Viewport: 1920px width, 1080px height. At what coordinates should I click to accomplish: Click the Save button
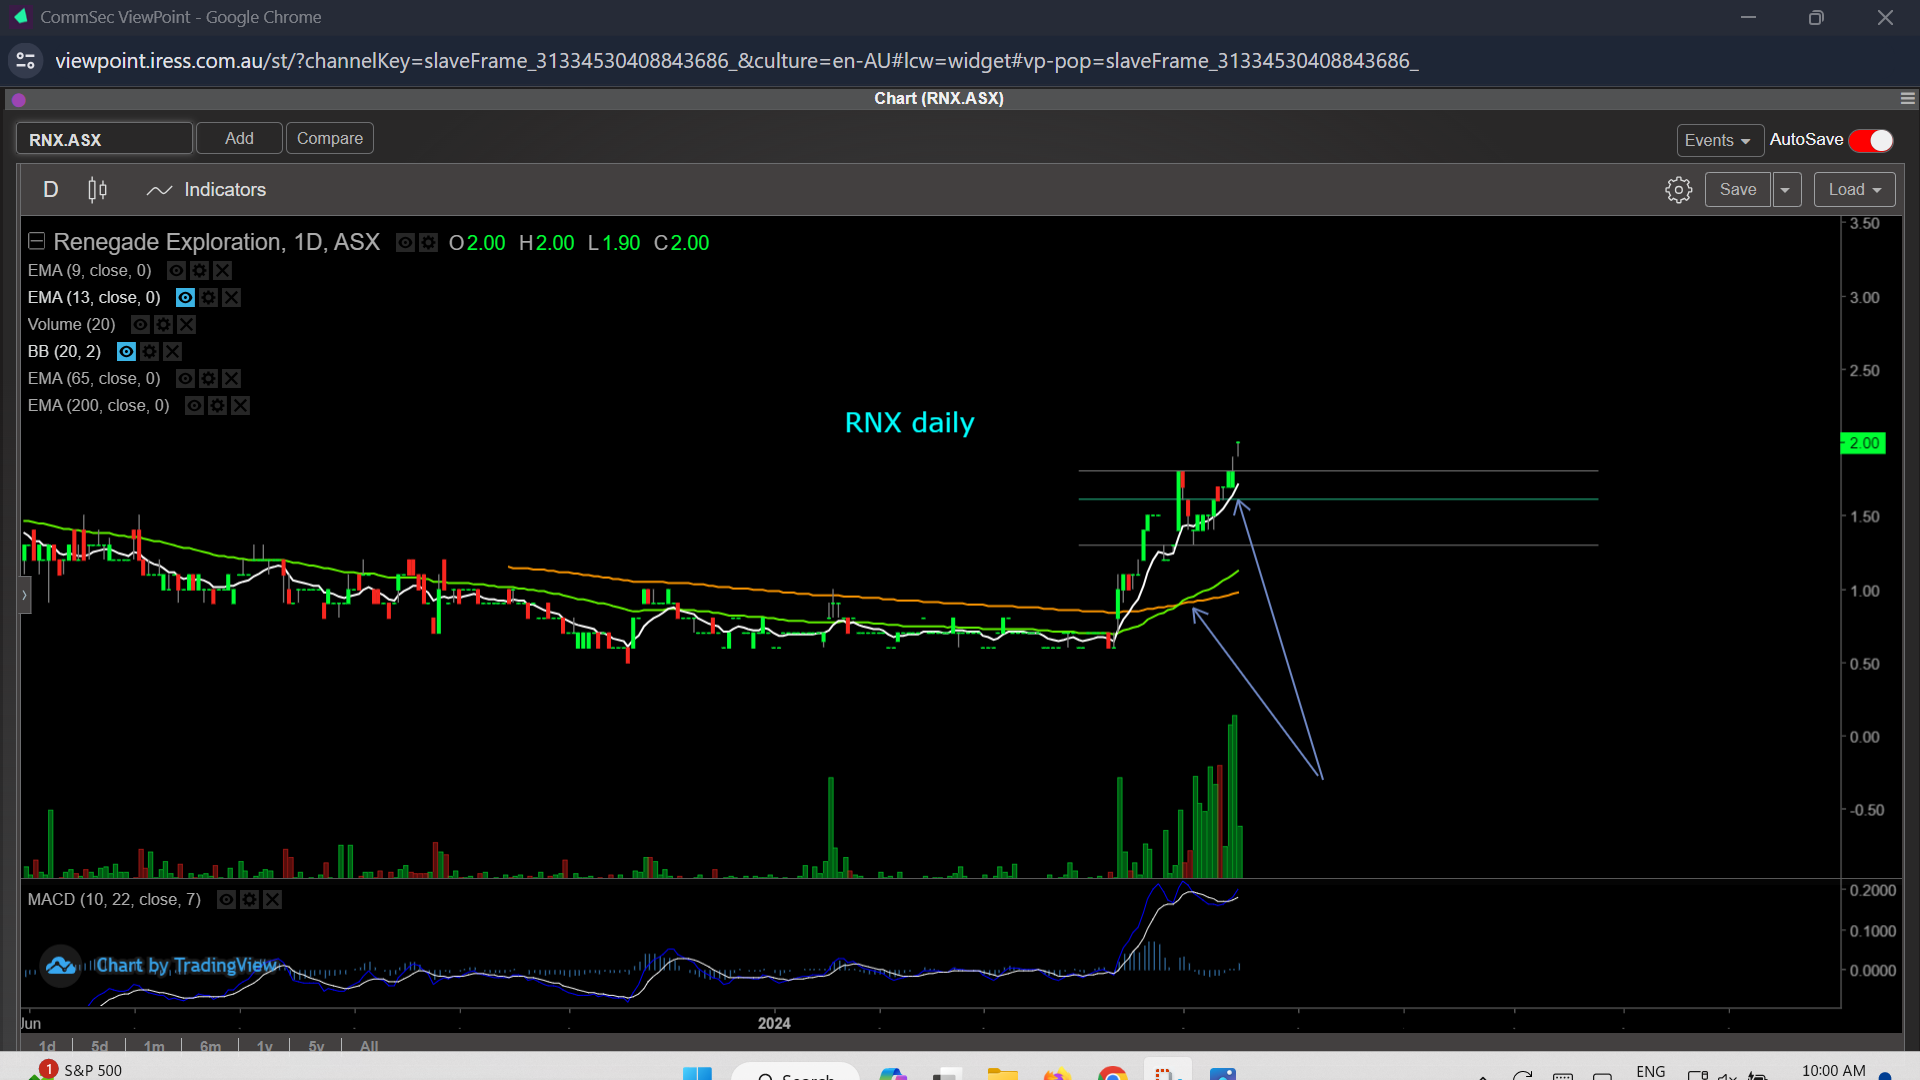[x=1738, y=190]
